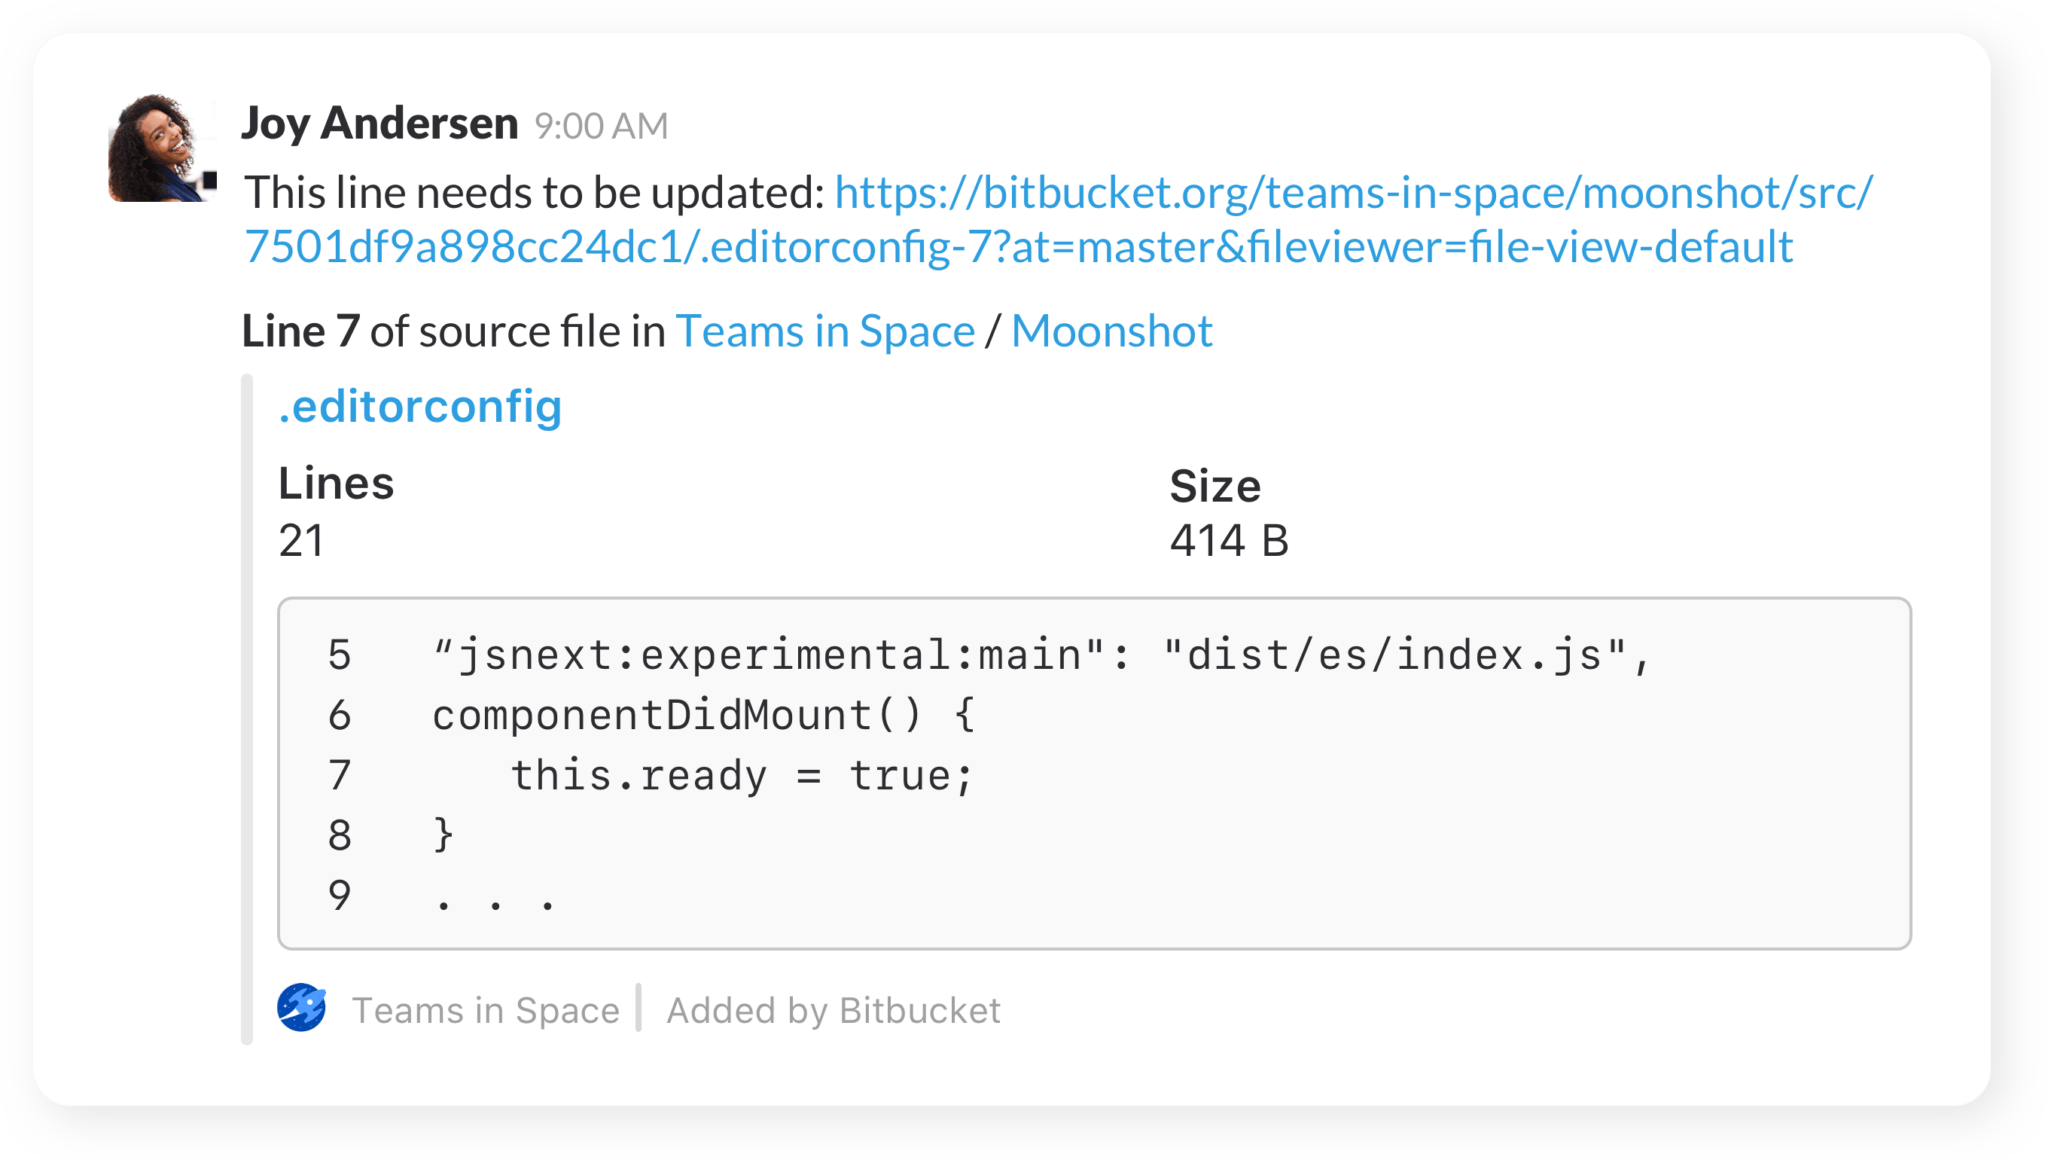2048x1163 pixels.
Task: Select the Size value 414 B
Action: (1230, 541)
